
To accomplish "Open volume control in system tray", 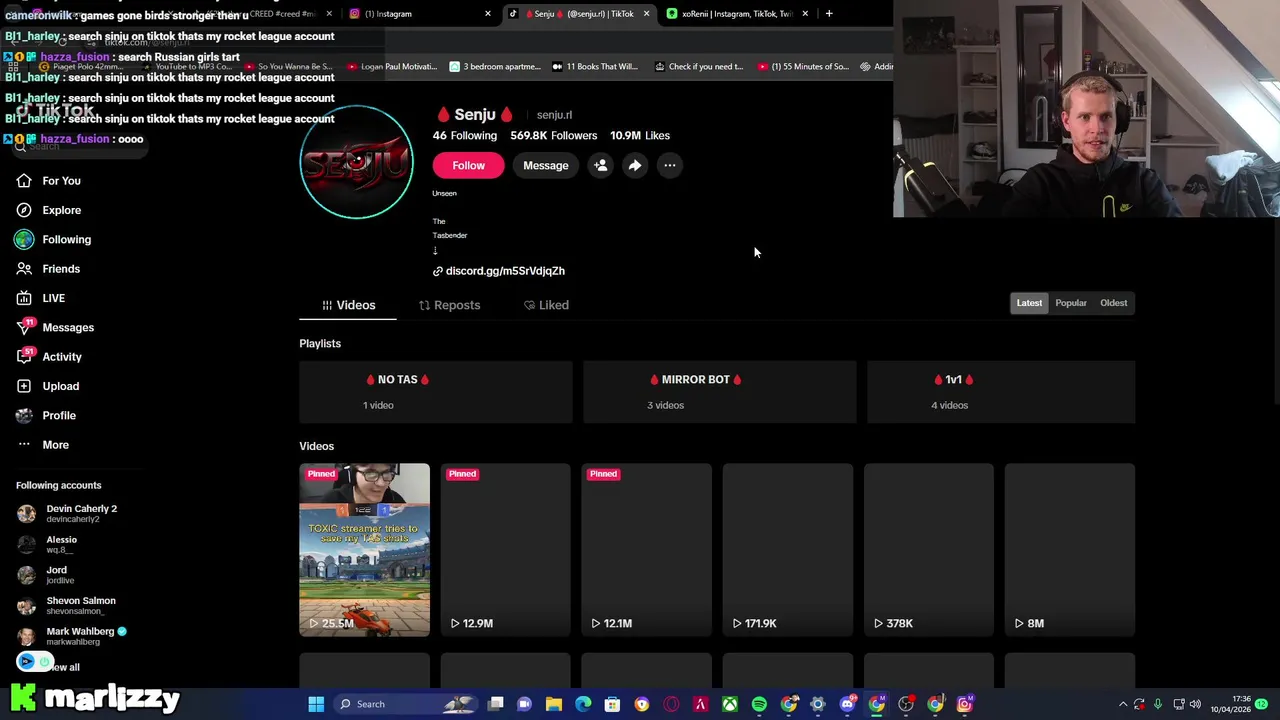I will [1195, 704].
